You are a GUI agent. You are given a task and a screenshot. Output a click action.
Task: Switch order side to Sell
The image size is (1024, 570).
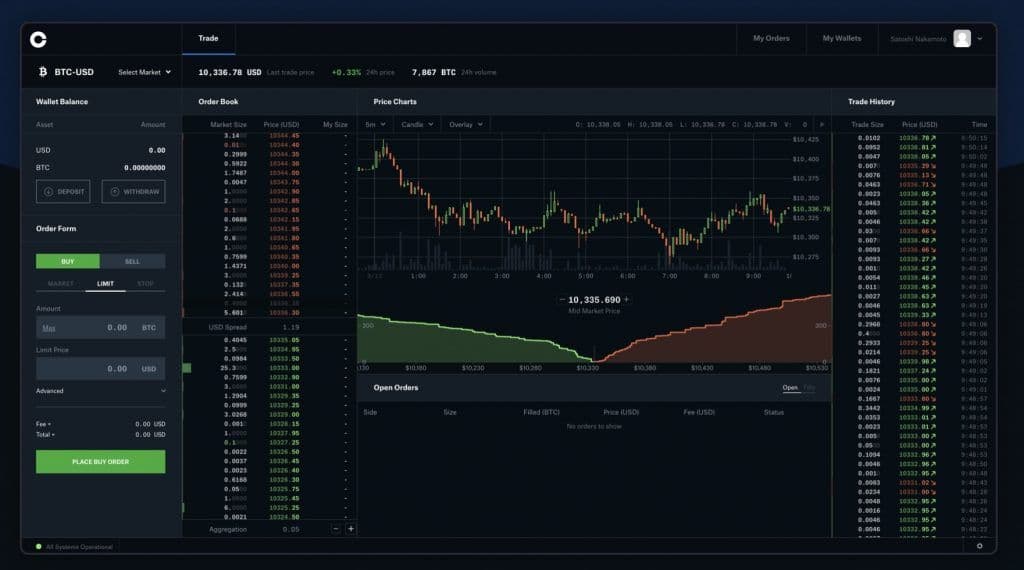(132, 261)
